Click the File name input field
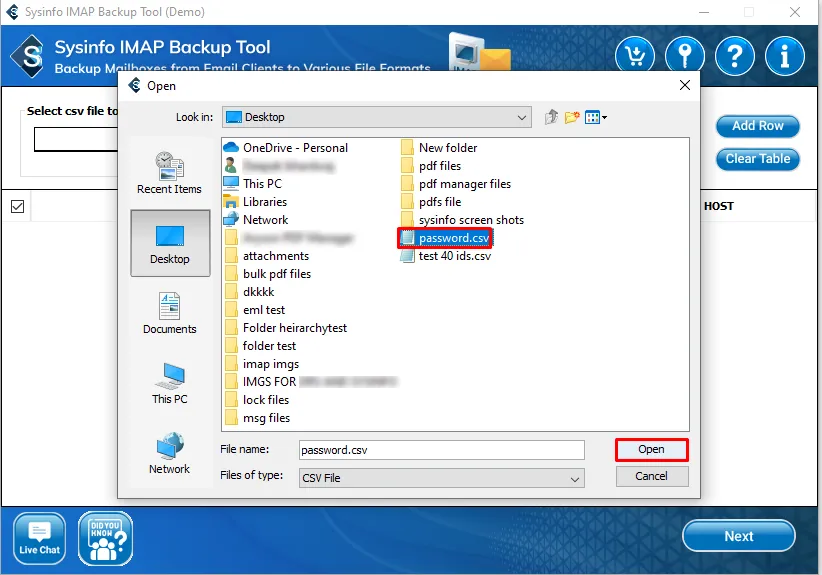This screenshot has width=822, height=575. tap(442, 450)
